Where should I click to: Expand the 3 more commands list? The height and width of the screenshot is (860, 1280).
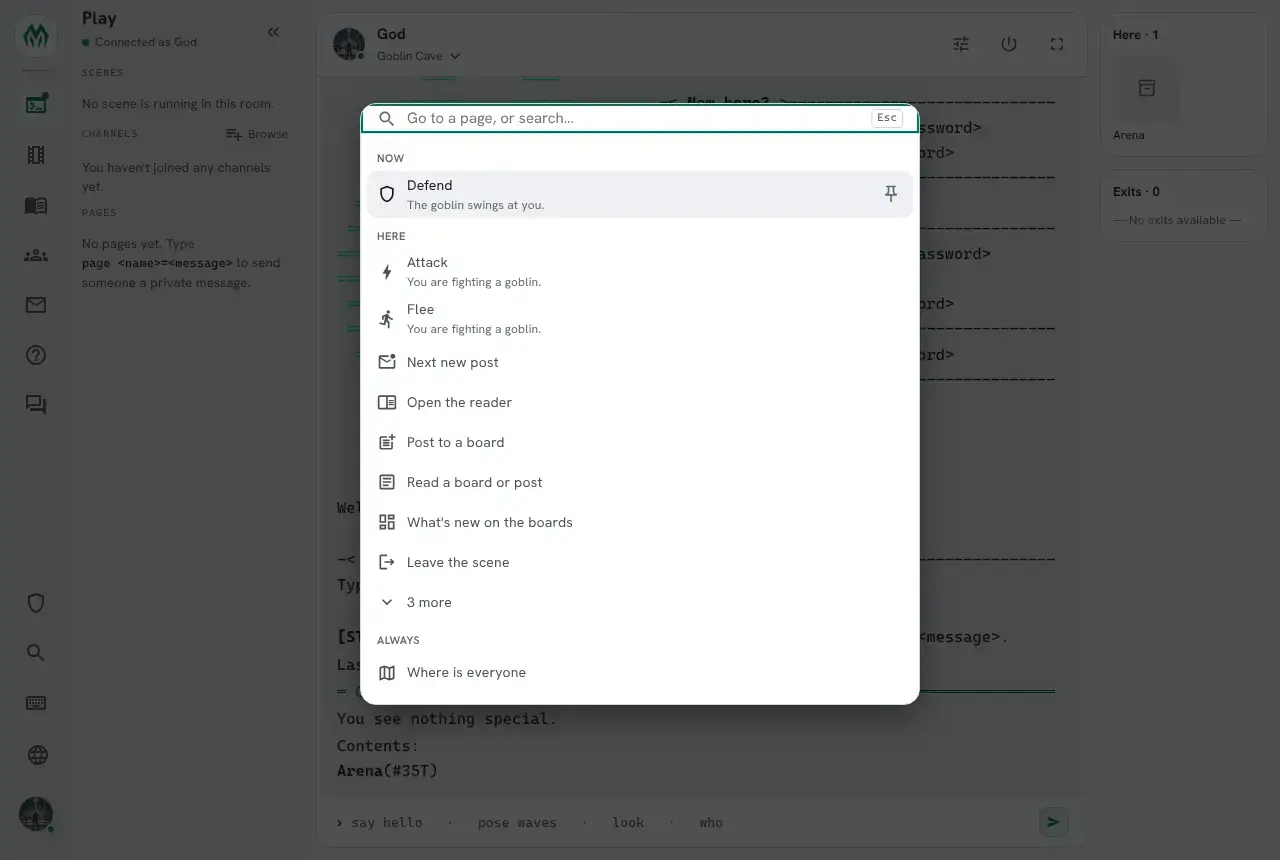(x=639, y=602)
